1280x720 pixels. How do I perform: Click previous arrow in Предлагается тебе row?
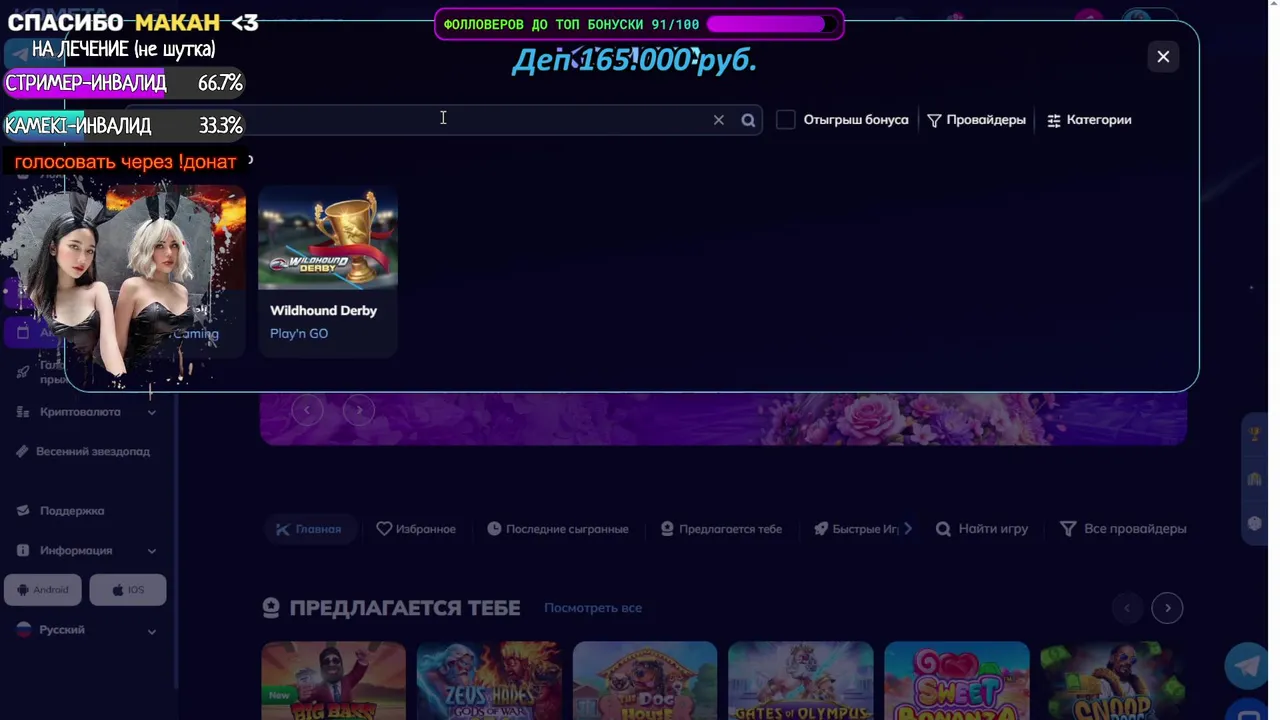(1127, 608)
